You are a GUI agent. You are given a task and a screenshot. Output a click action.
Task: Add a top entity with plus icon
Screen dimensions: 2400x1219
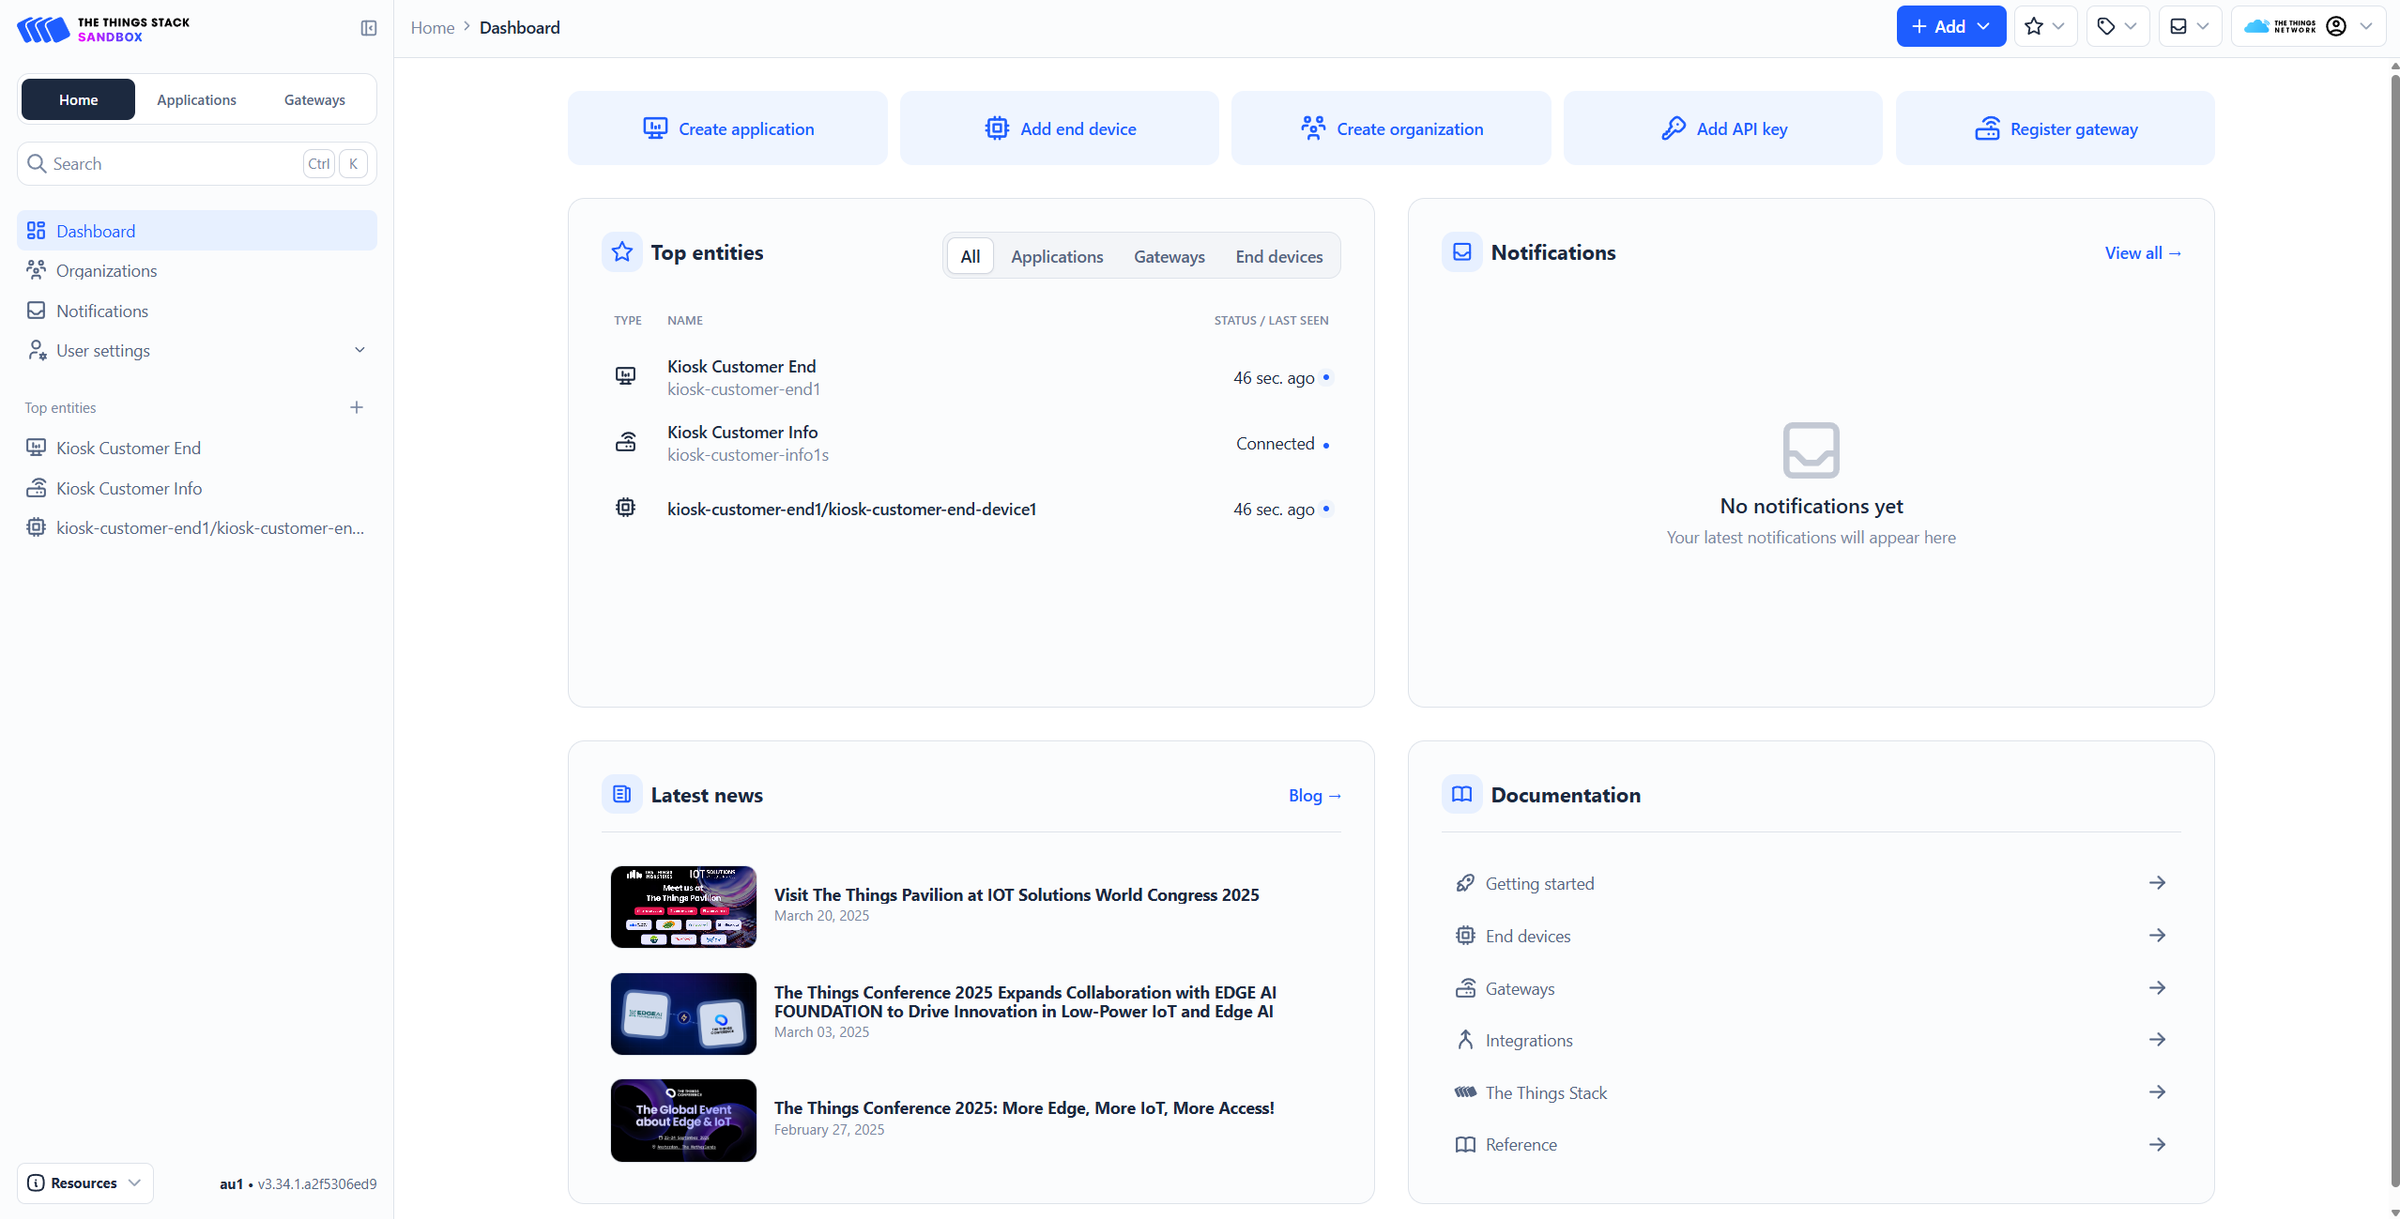[357, 407]
